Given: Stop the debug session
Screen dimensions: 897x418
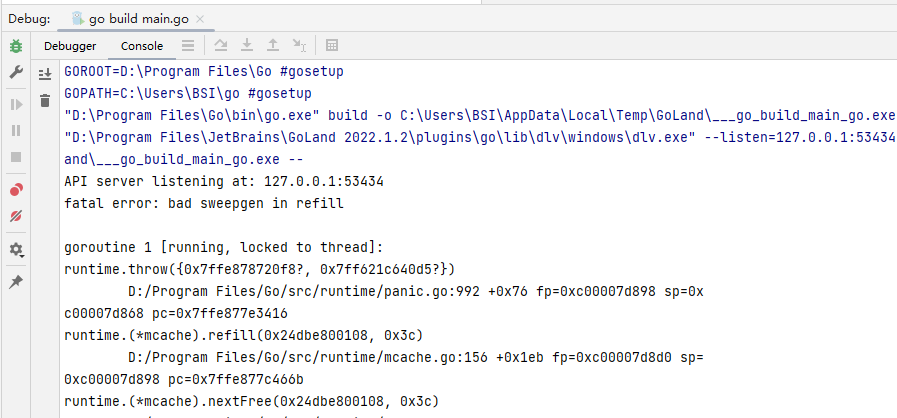Looking at the screenshot, I should pyautogui.click(x=16, y=157).
